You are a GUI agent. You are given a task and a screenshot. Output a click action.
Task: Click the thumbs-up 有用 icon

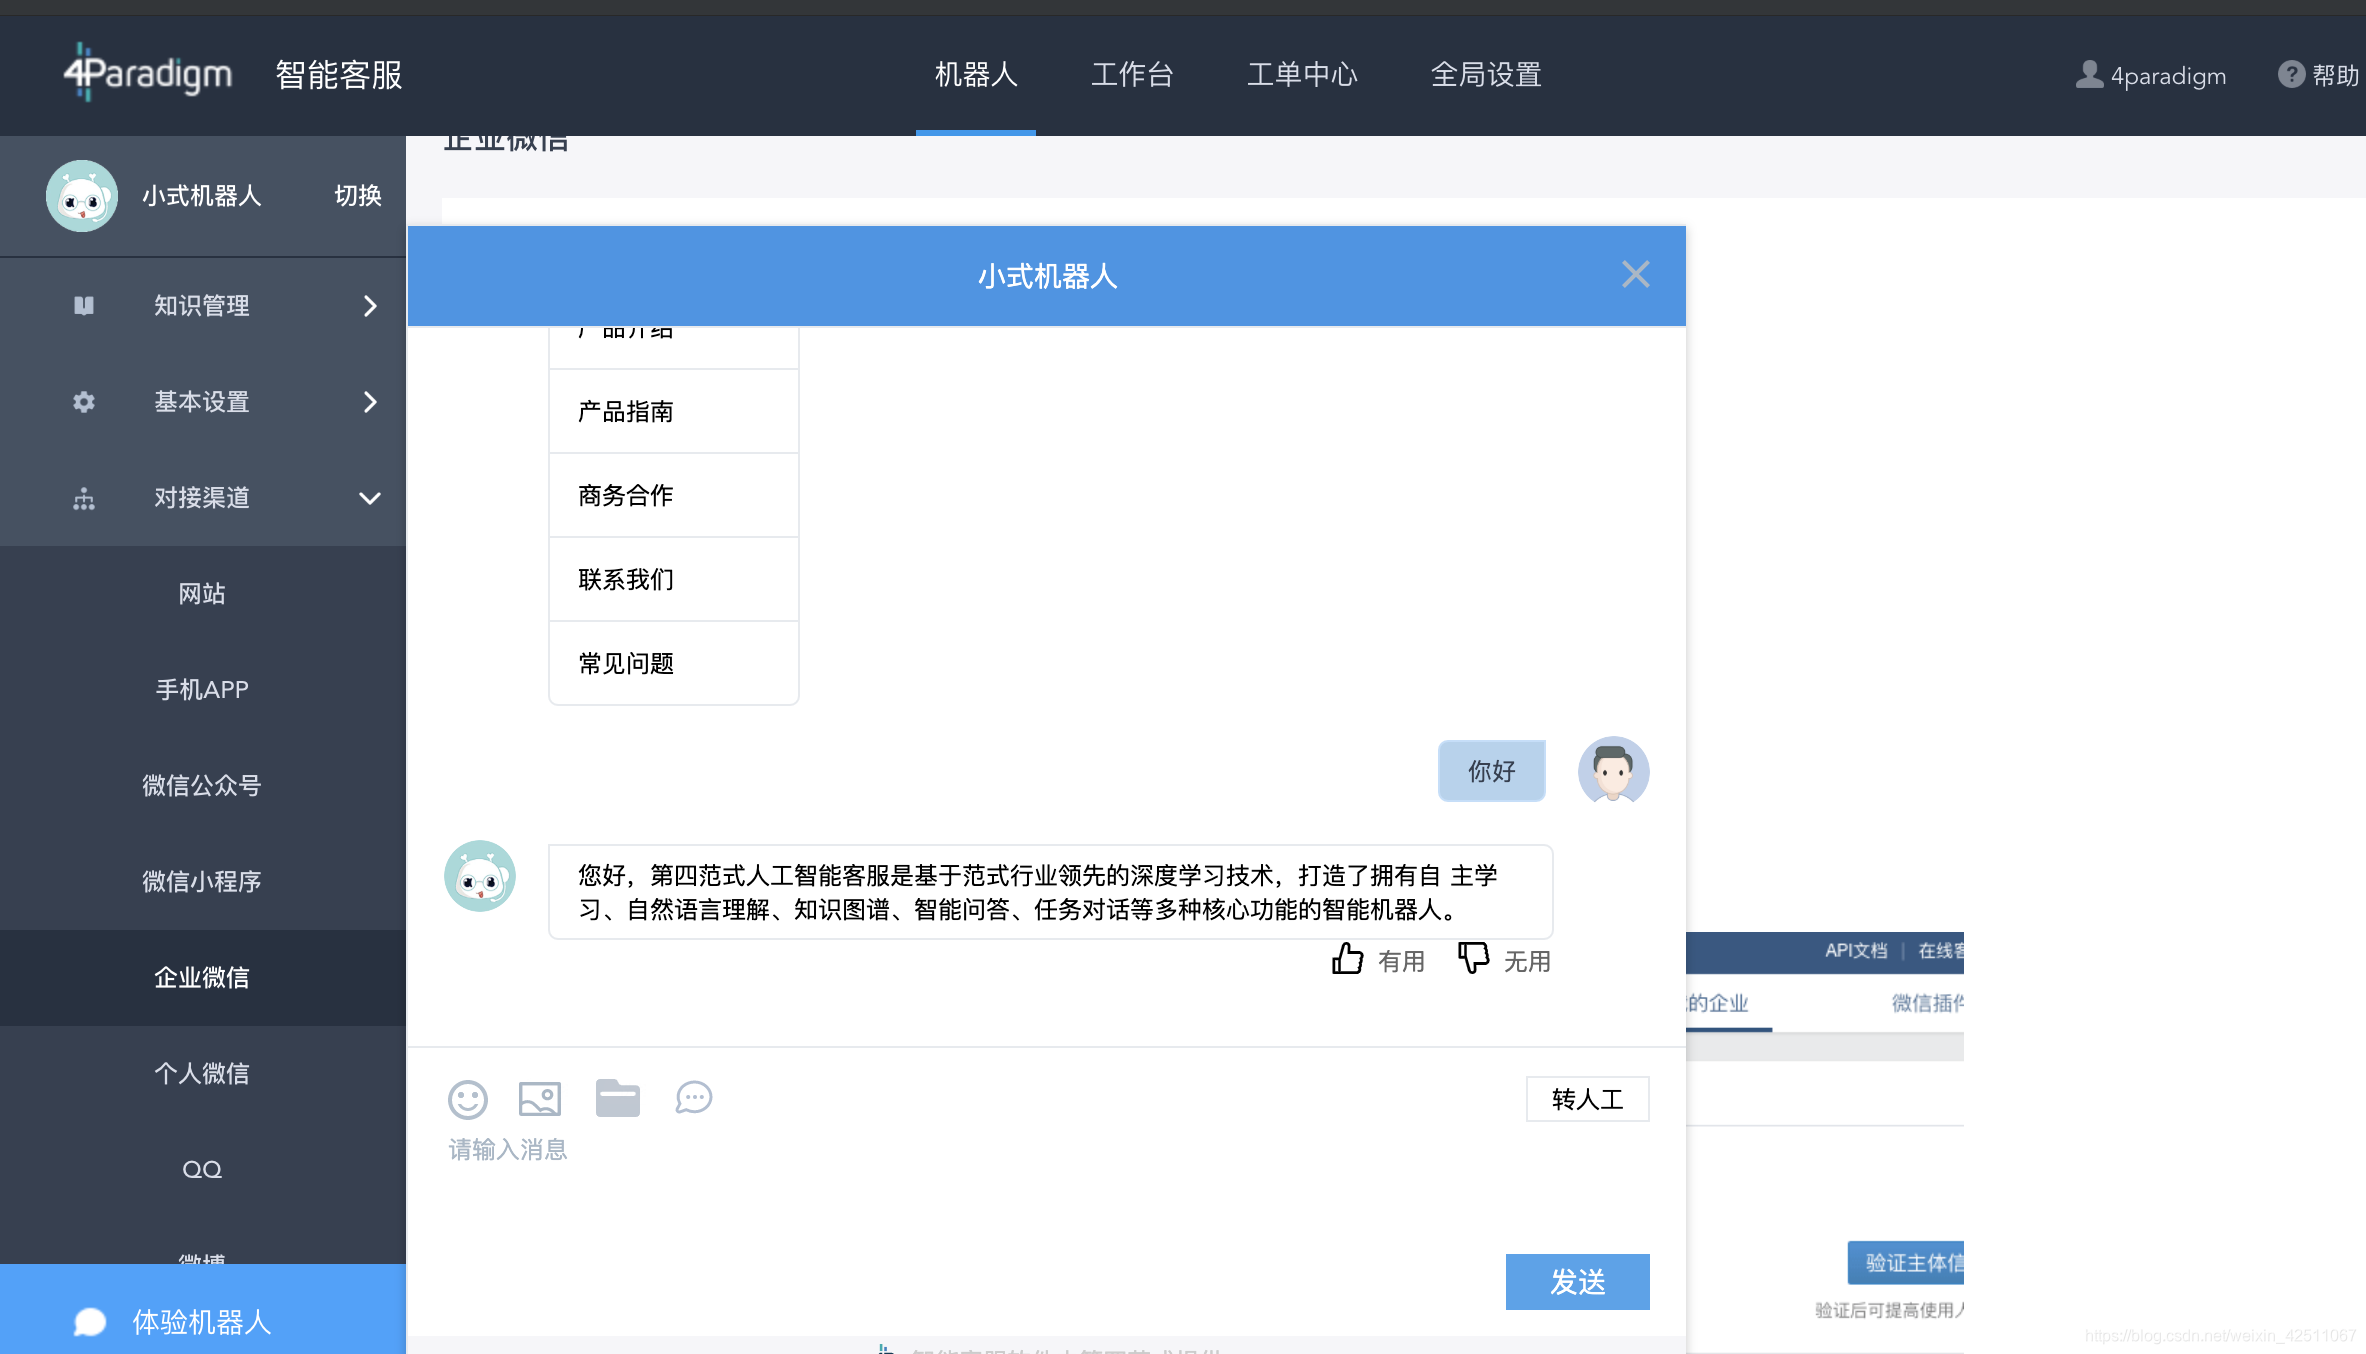(1348, 959)
